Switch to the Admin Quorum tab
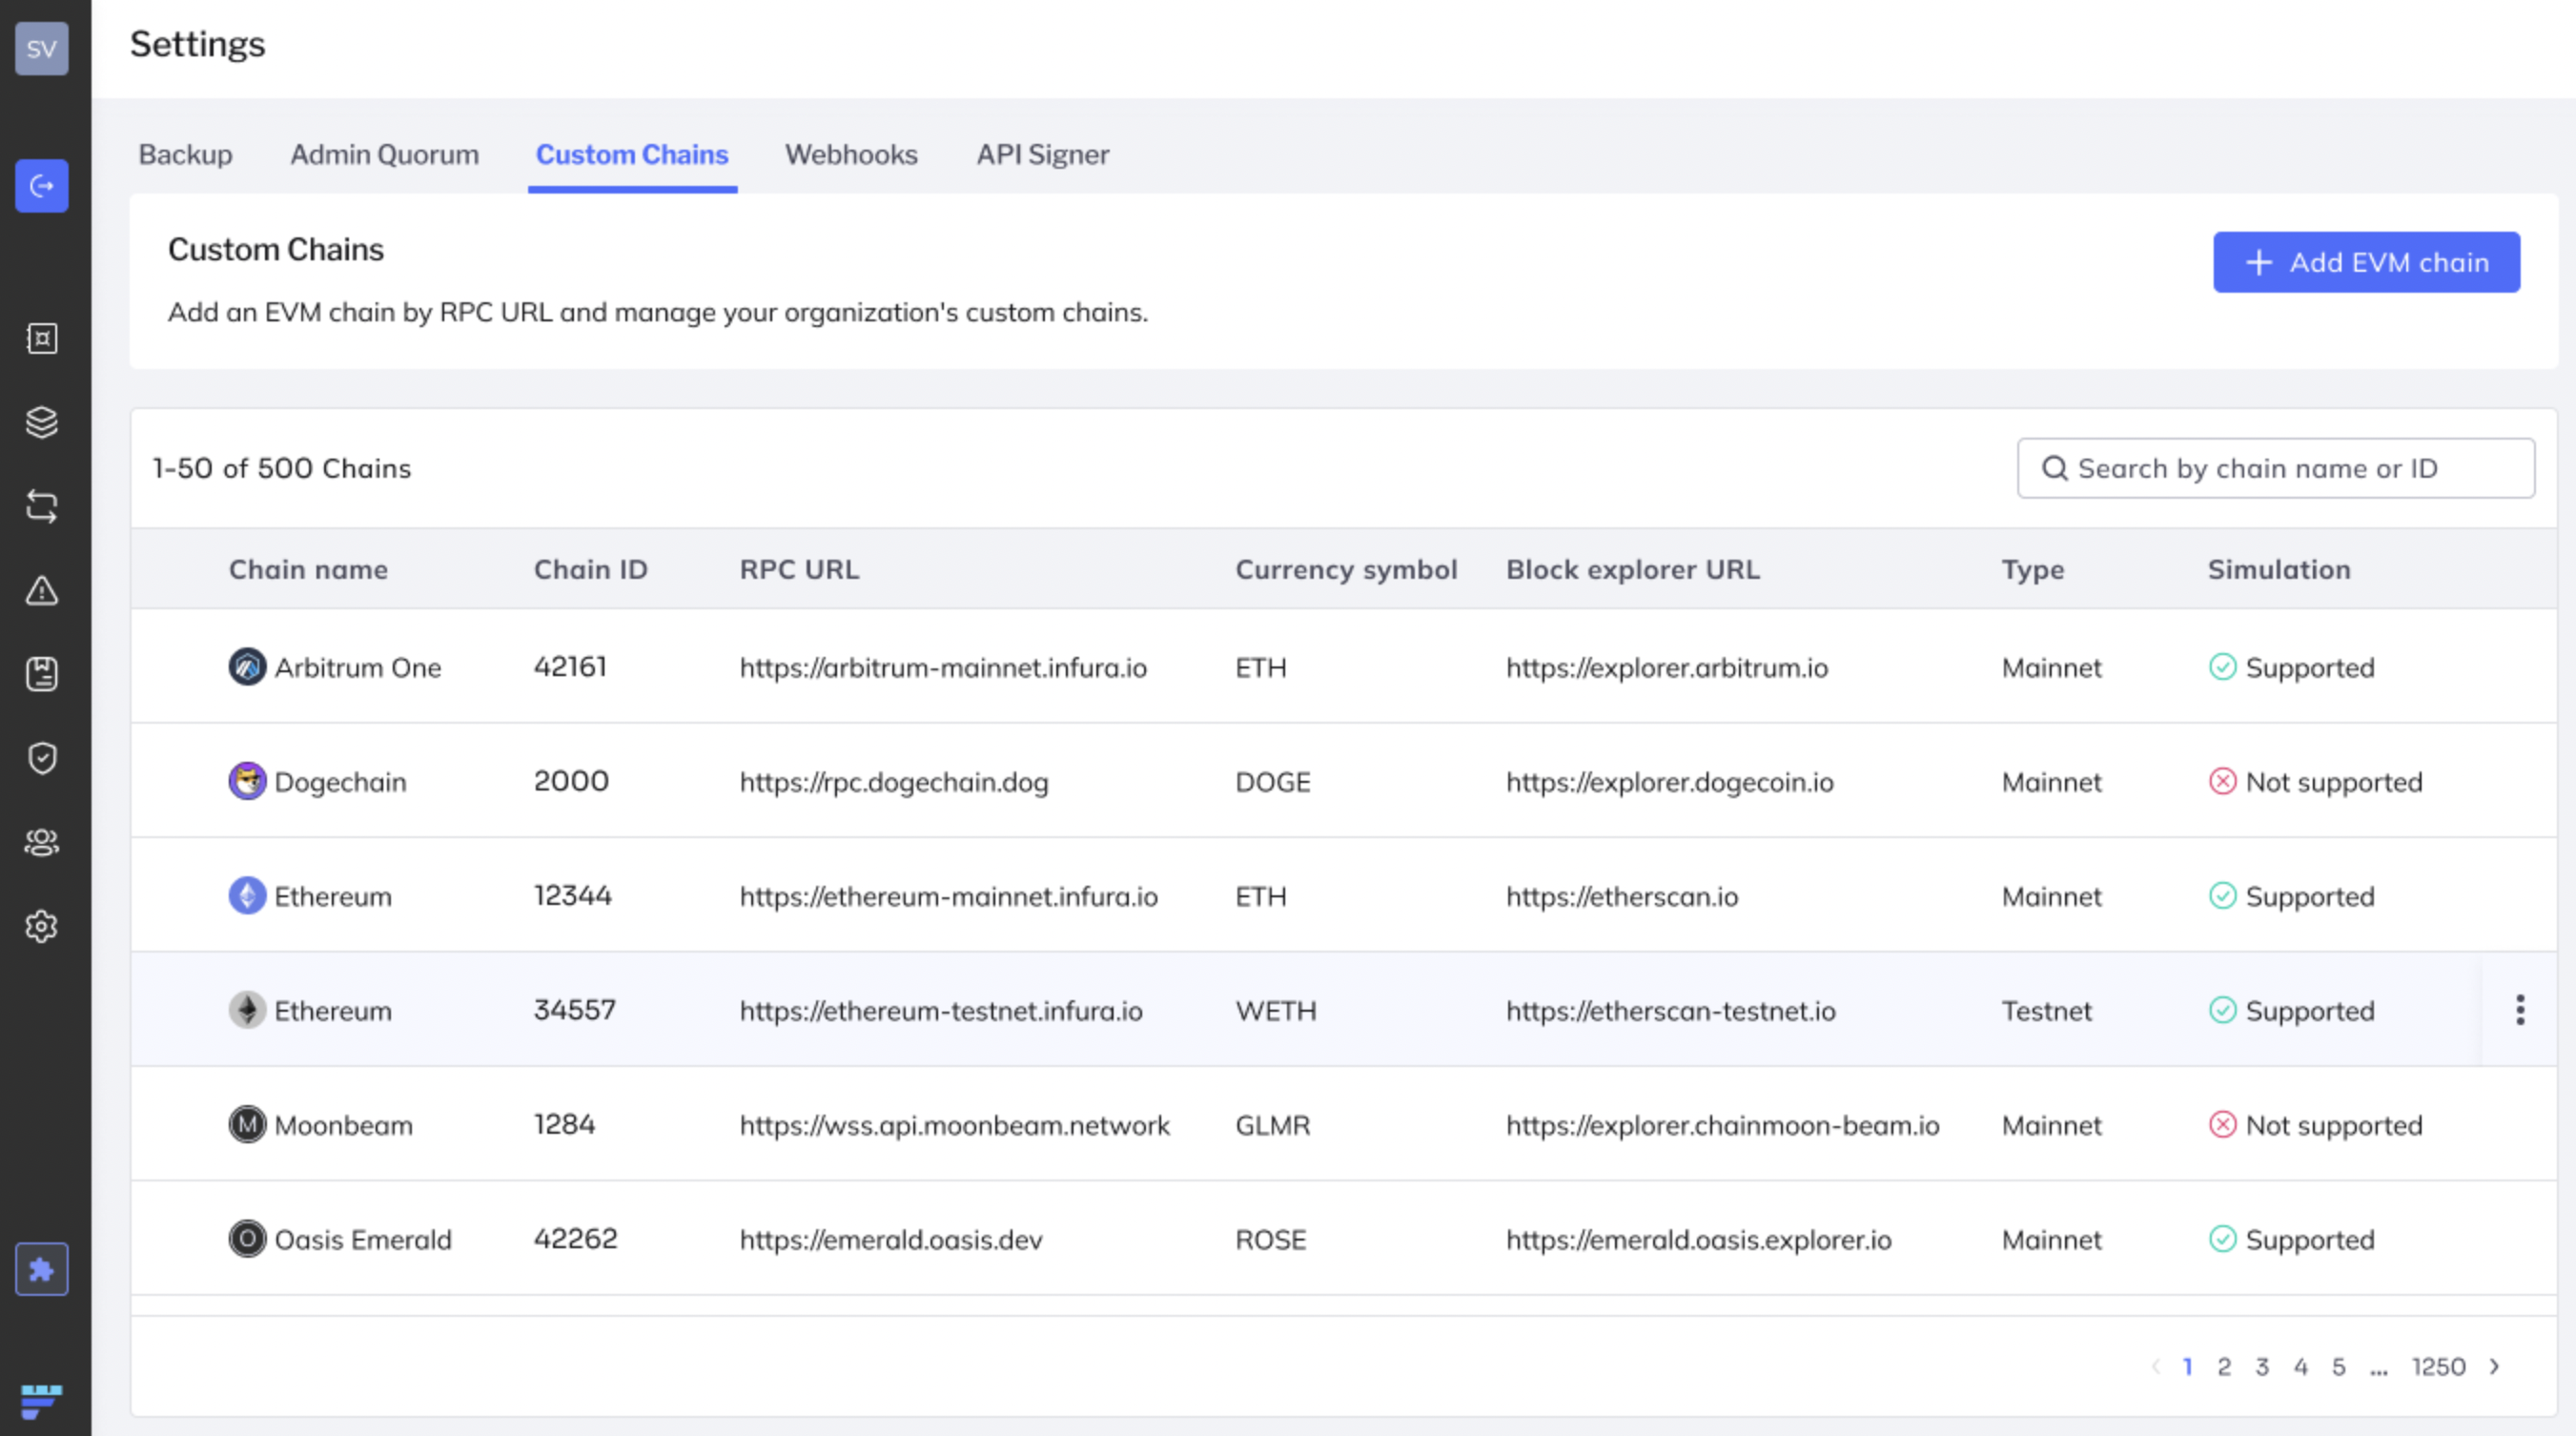Screen dimensions: 2576x1436 point(384,154)
